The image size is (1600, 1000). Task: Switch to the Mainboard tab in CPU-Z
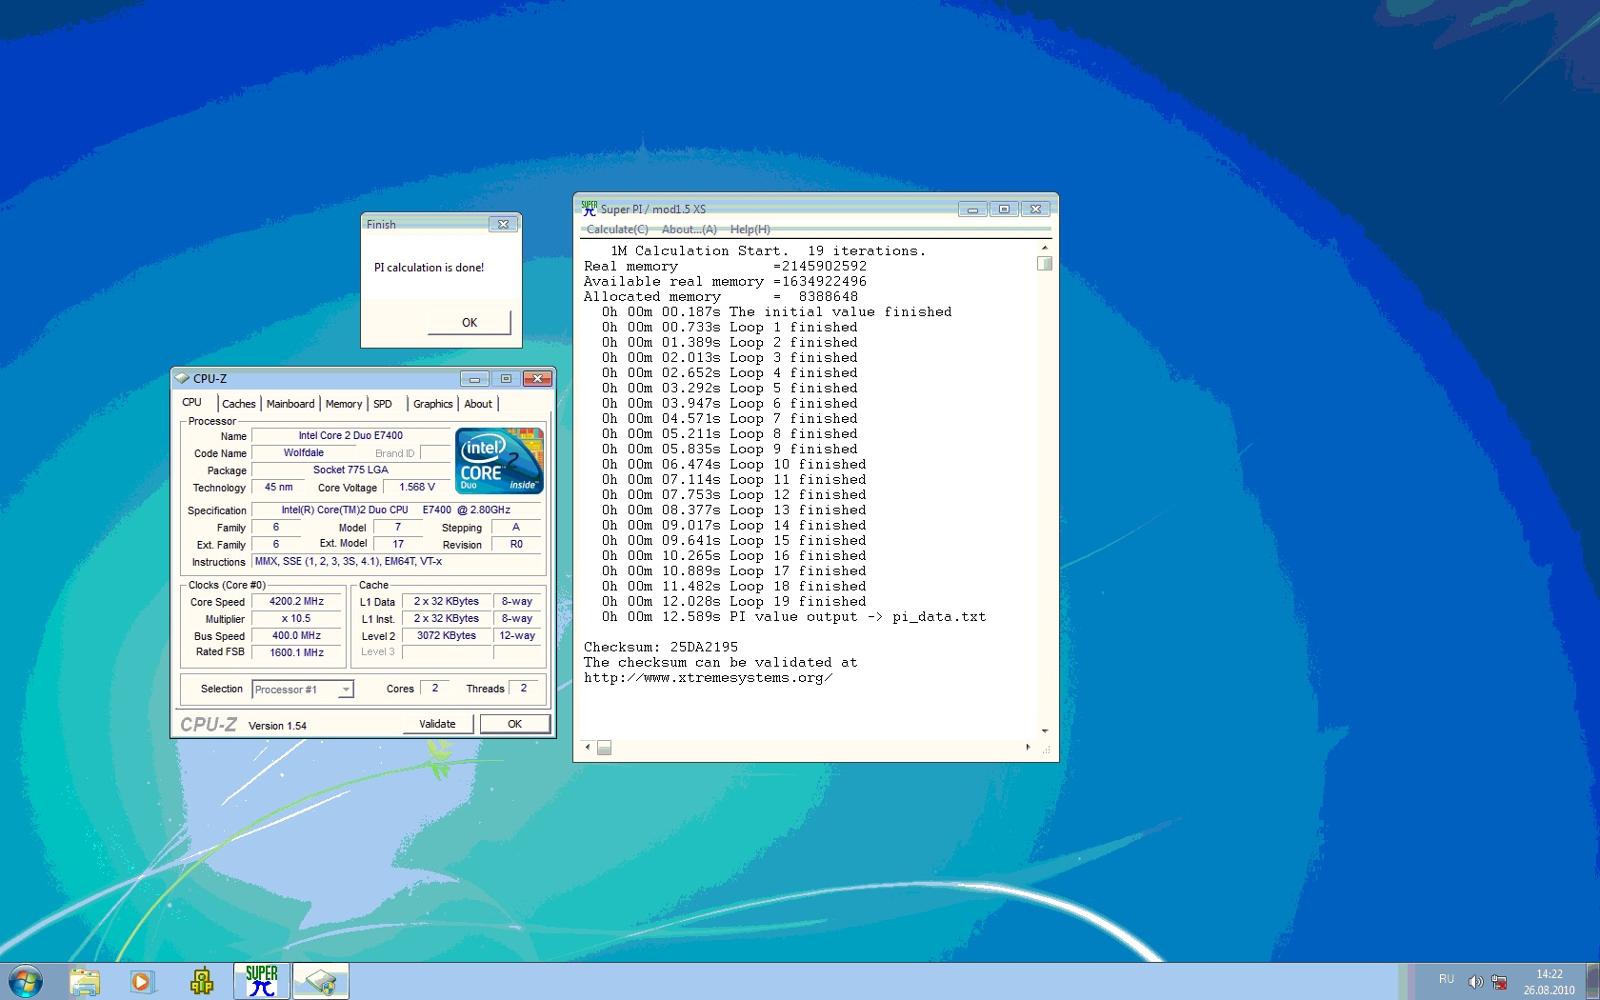pyautogui.click(x=290, y=404)
